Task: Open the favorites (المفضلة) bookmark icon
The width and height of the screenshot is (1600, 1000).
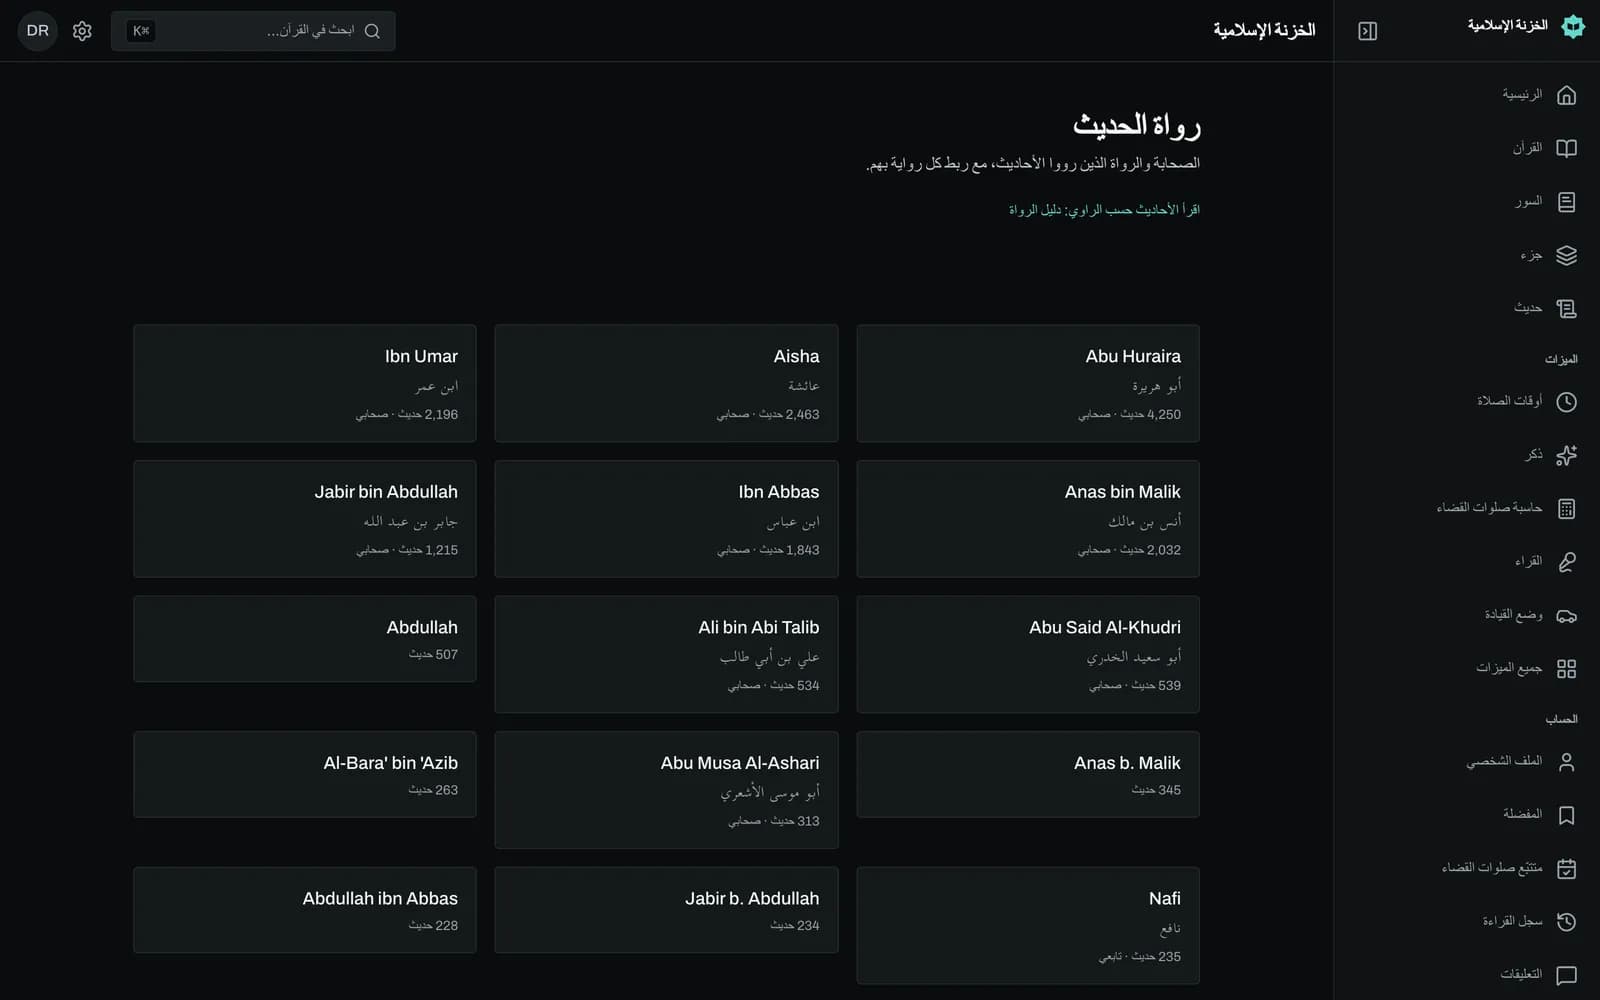Action: (x=1566, y=815)
